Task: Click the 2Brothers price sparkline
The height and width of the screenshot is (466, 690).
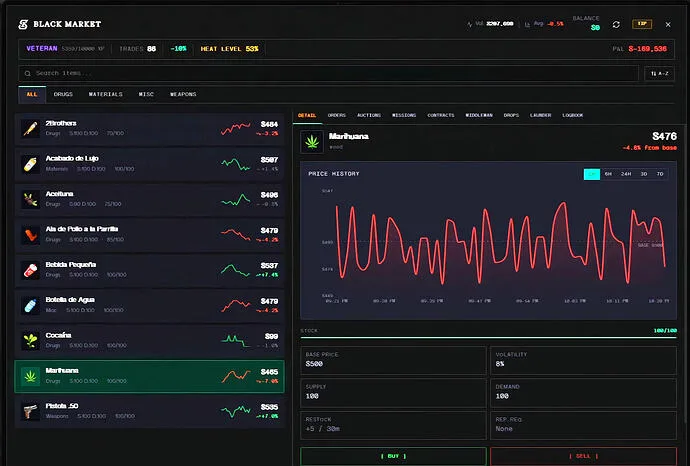Action: coord(235,128)
